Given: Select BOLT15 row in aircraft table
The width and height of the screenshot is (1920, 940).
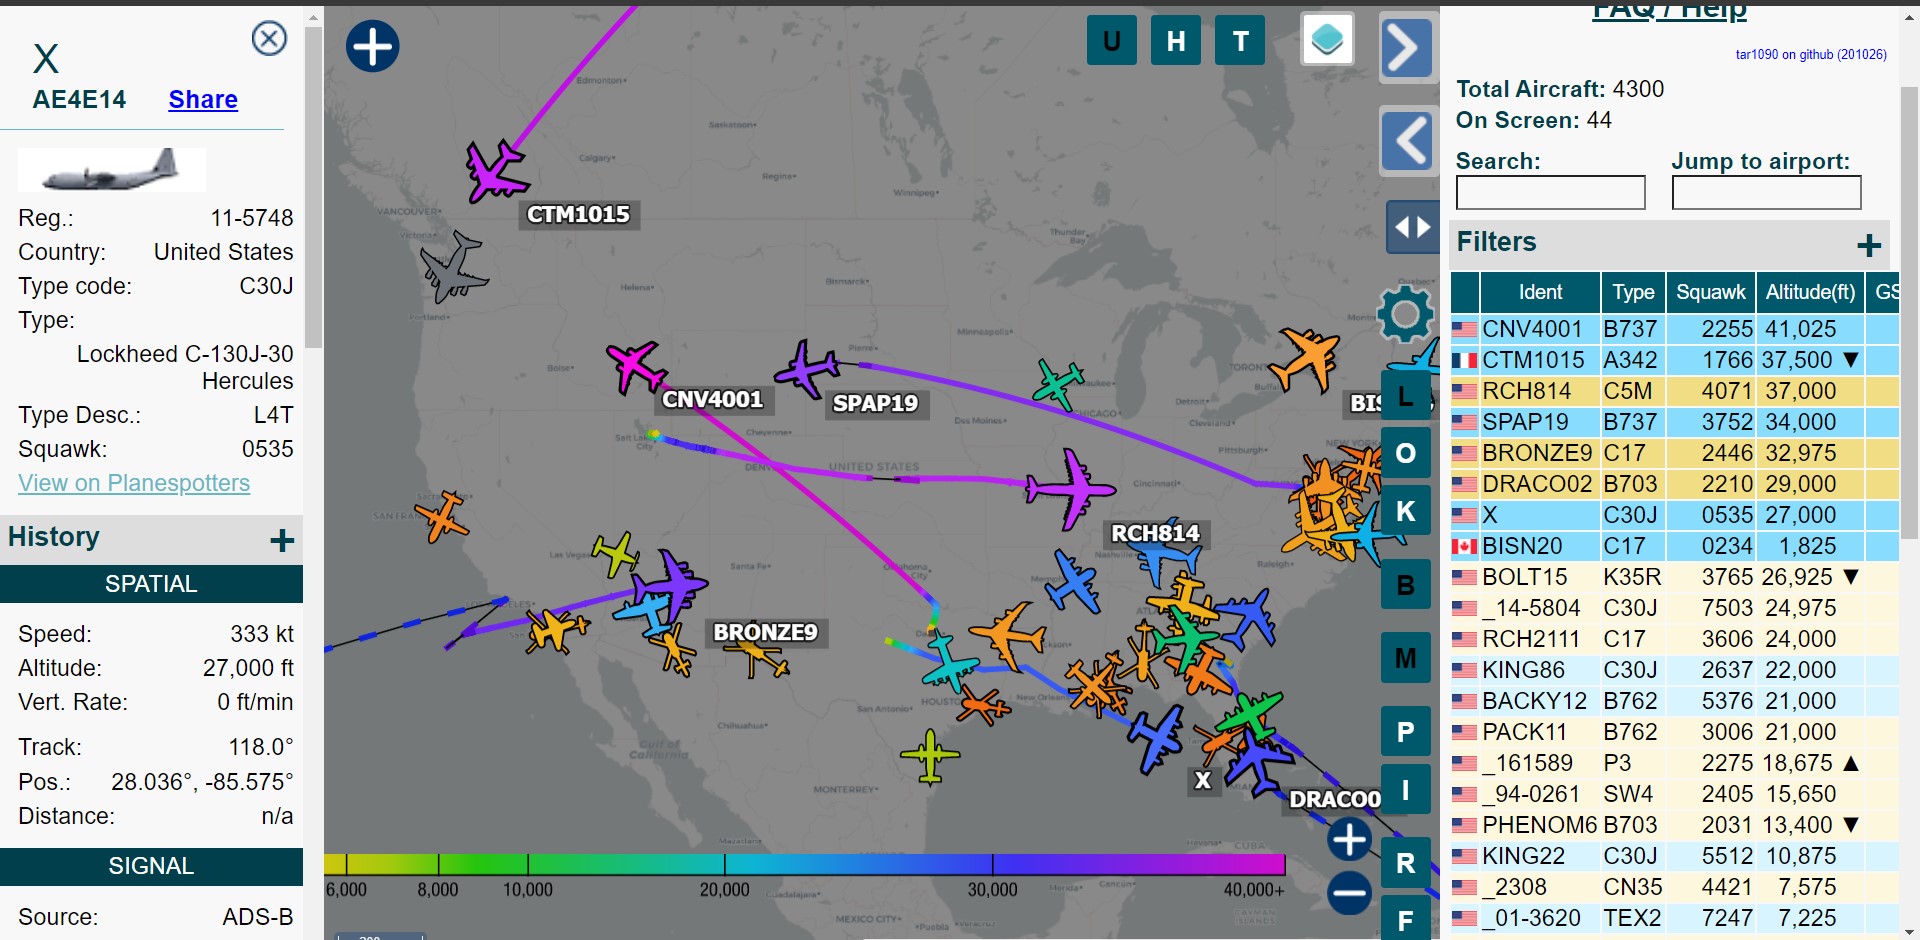Looking at the screenshot, I should 1675,577.
